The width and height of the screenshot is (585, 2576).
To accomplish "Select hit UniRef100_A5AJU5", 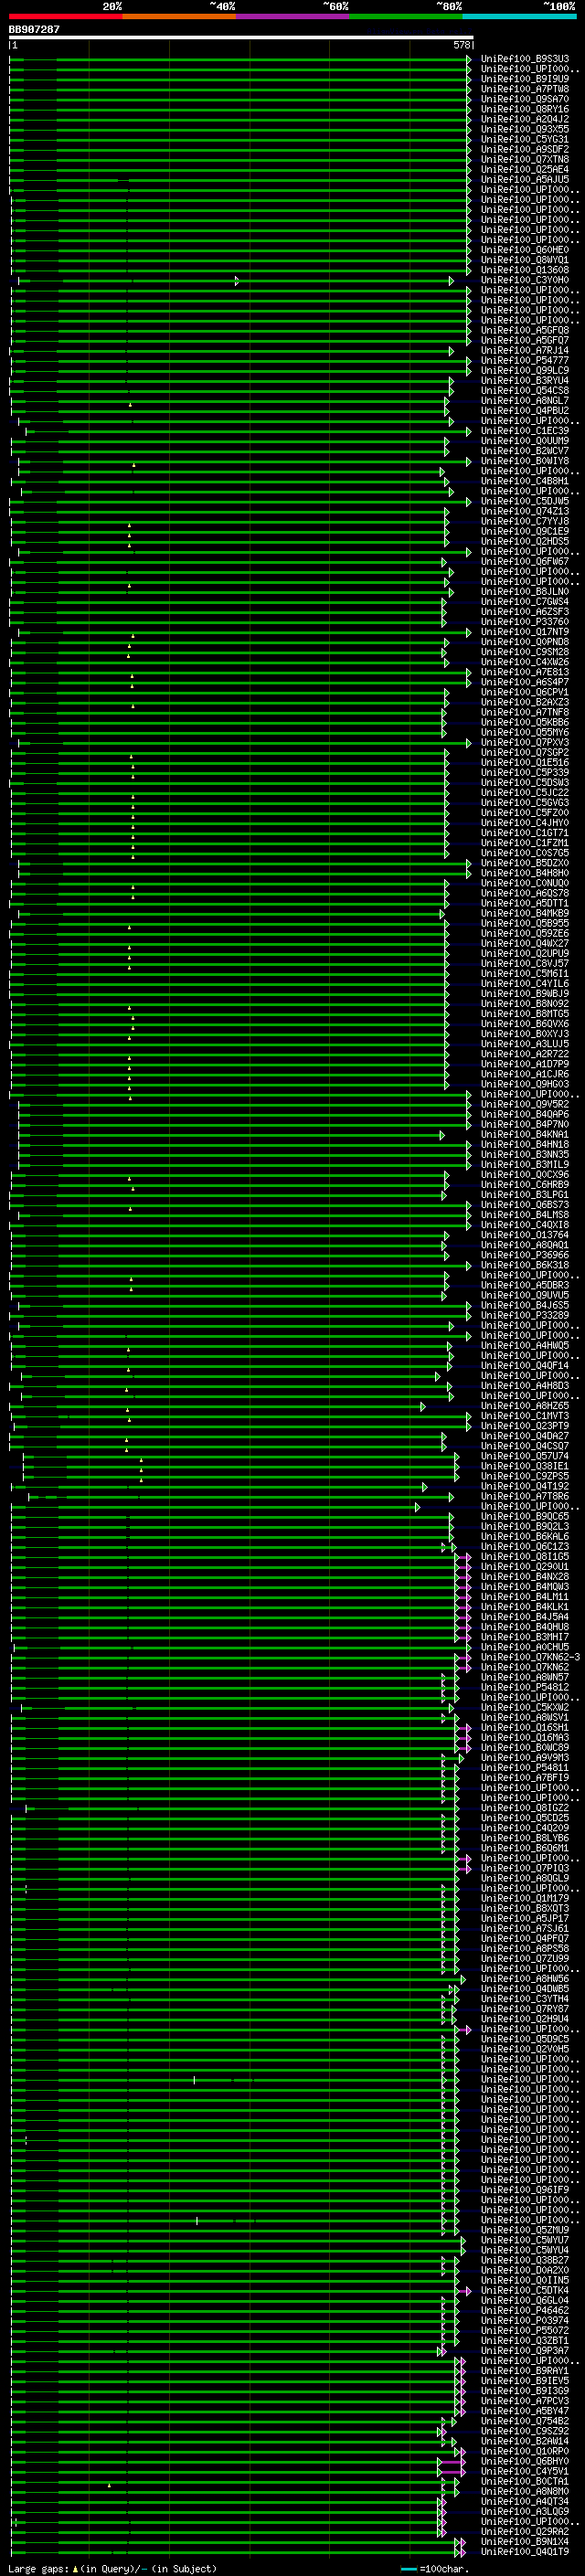I will (x=525, y=179).
